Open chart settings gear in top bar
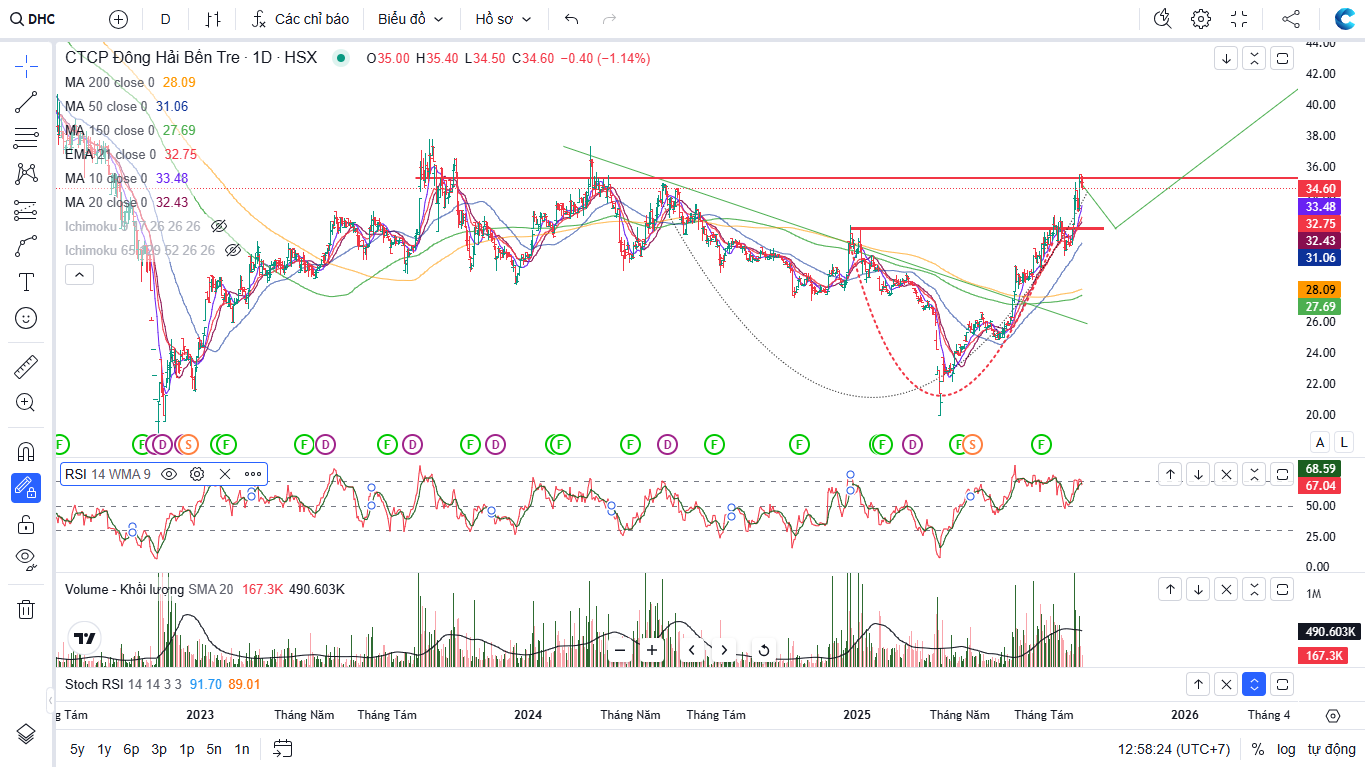This screenshot has height=767, width=1365. pyautogui.click(x=1201, y=19)
